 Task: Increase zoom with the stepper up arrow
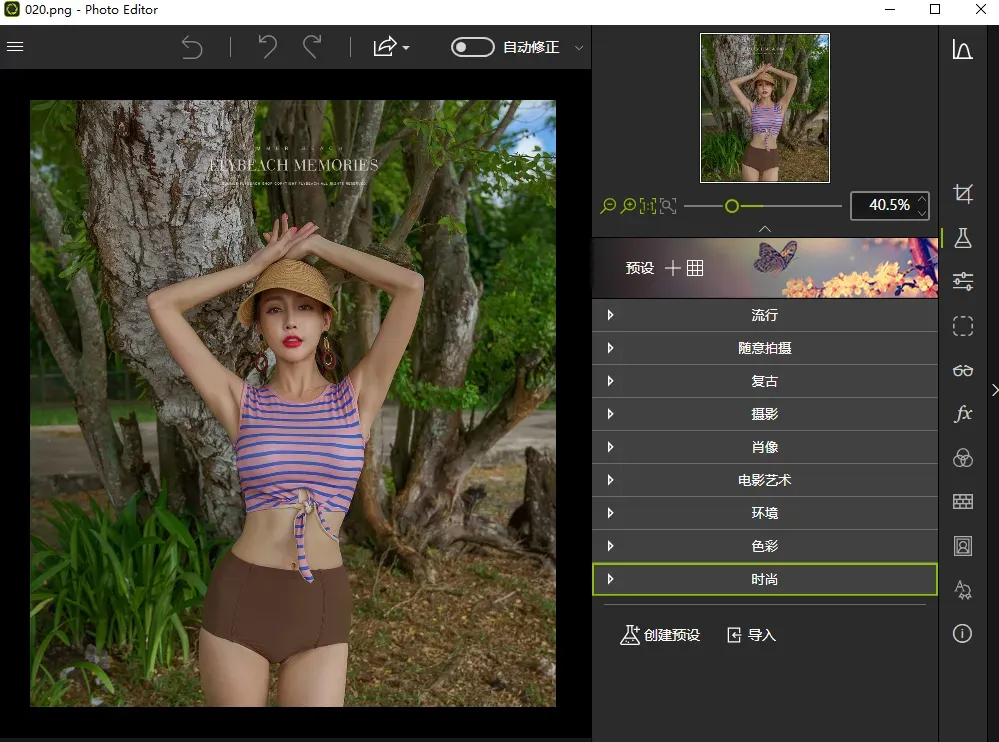click(921, 199)
